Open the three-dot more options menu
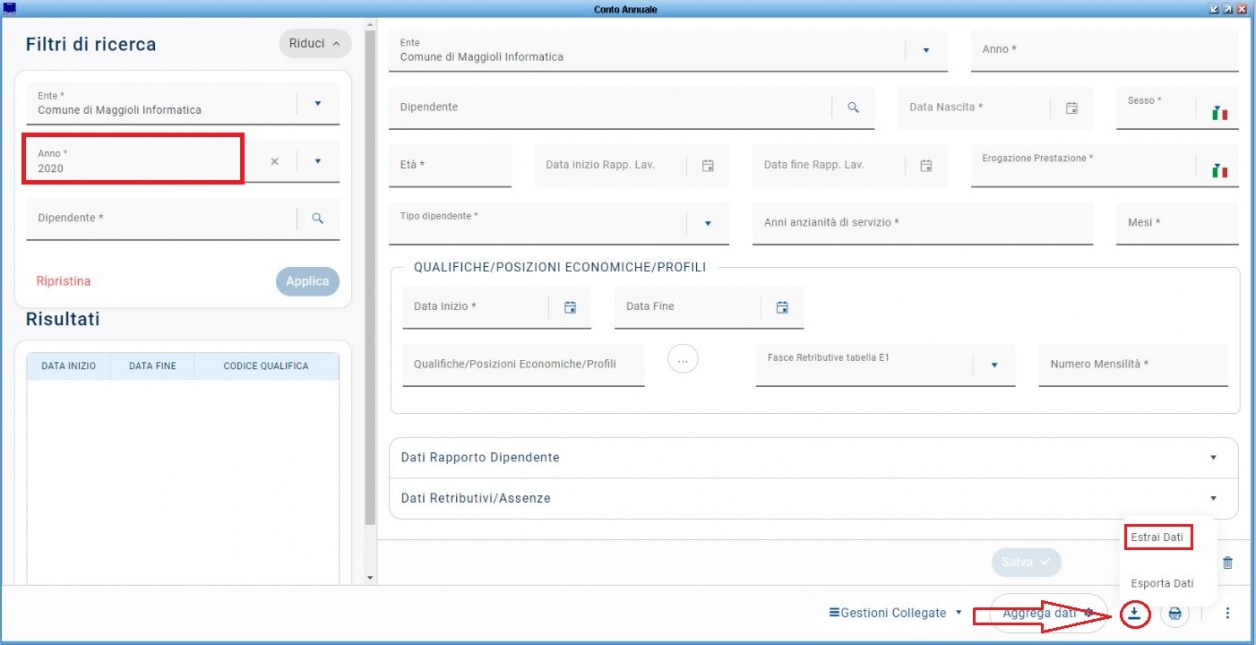Image resolution: width=1256 pixels, height=645 pixels. pos(1228,614)
